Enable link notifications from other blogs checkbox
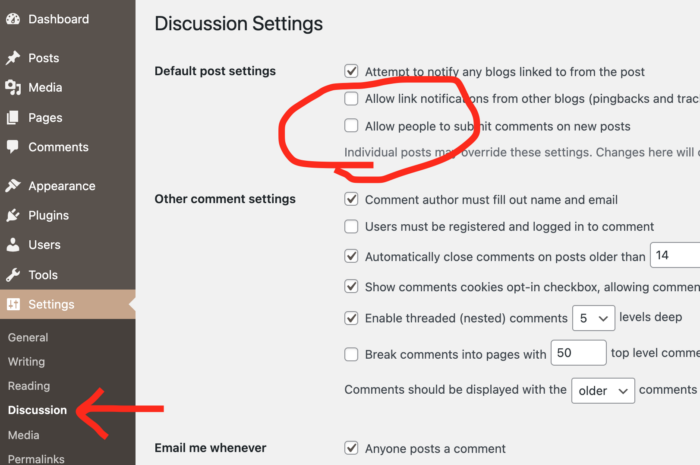The width and height of the screenshot is (700, 465). [x=351, y=99]
